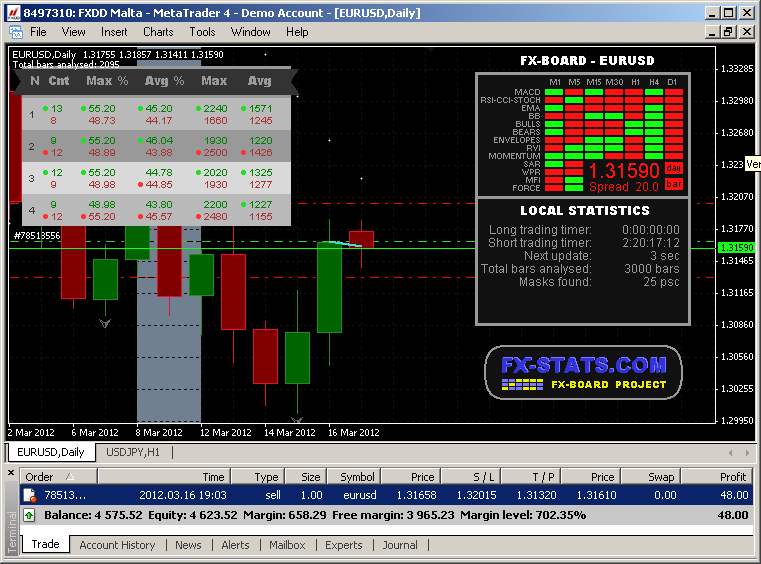This screenshot has height=564, width=761.
Task: Sort orders by the Profit column header
Action: tap(717, 477)
